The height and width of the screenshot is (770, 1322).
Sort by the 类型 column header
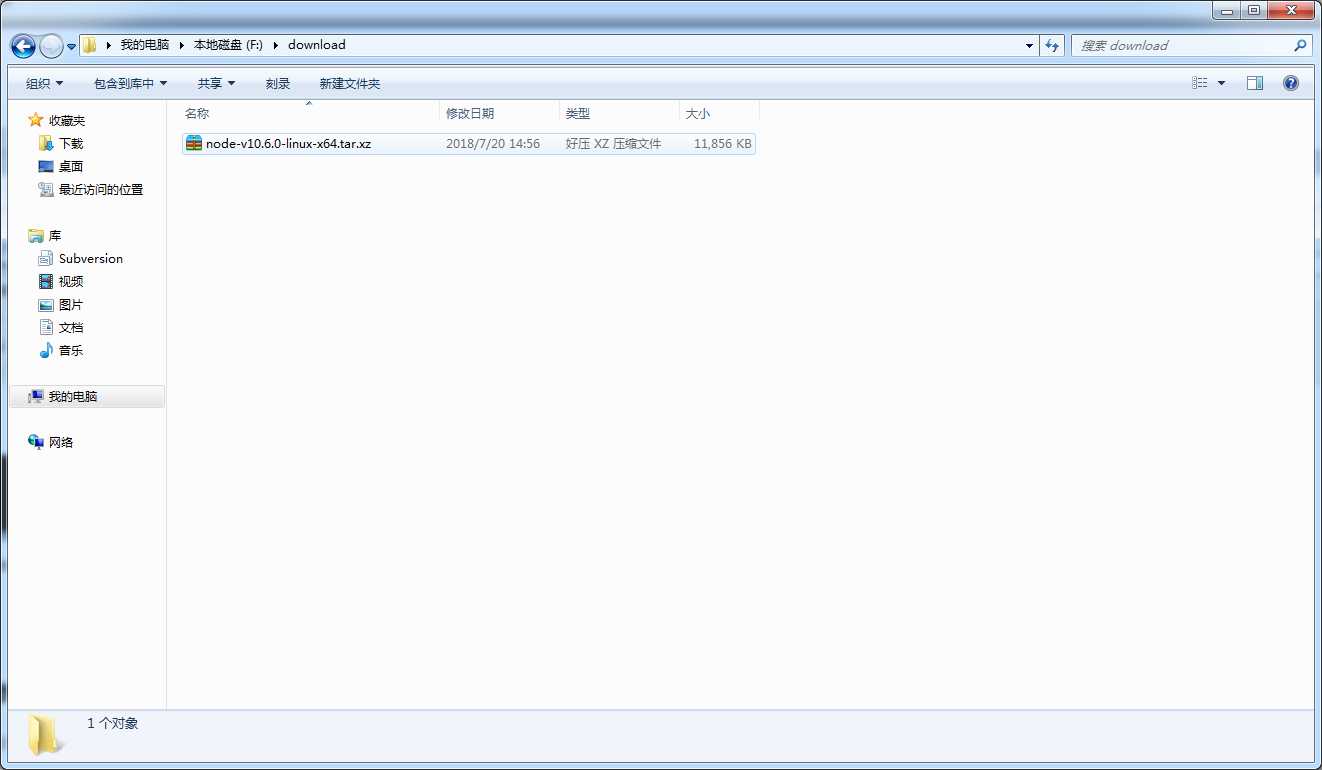pyautogui.click(x=619, y=114)
